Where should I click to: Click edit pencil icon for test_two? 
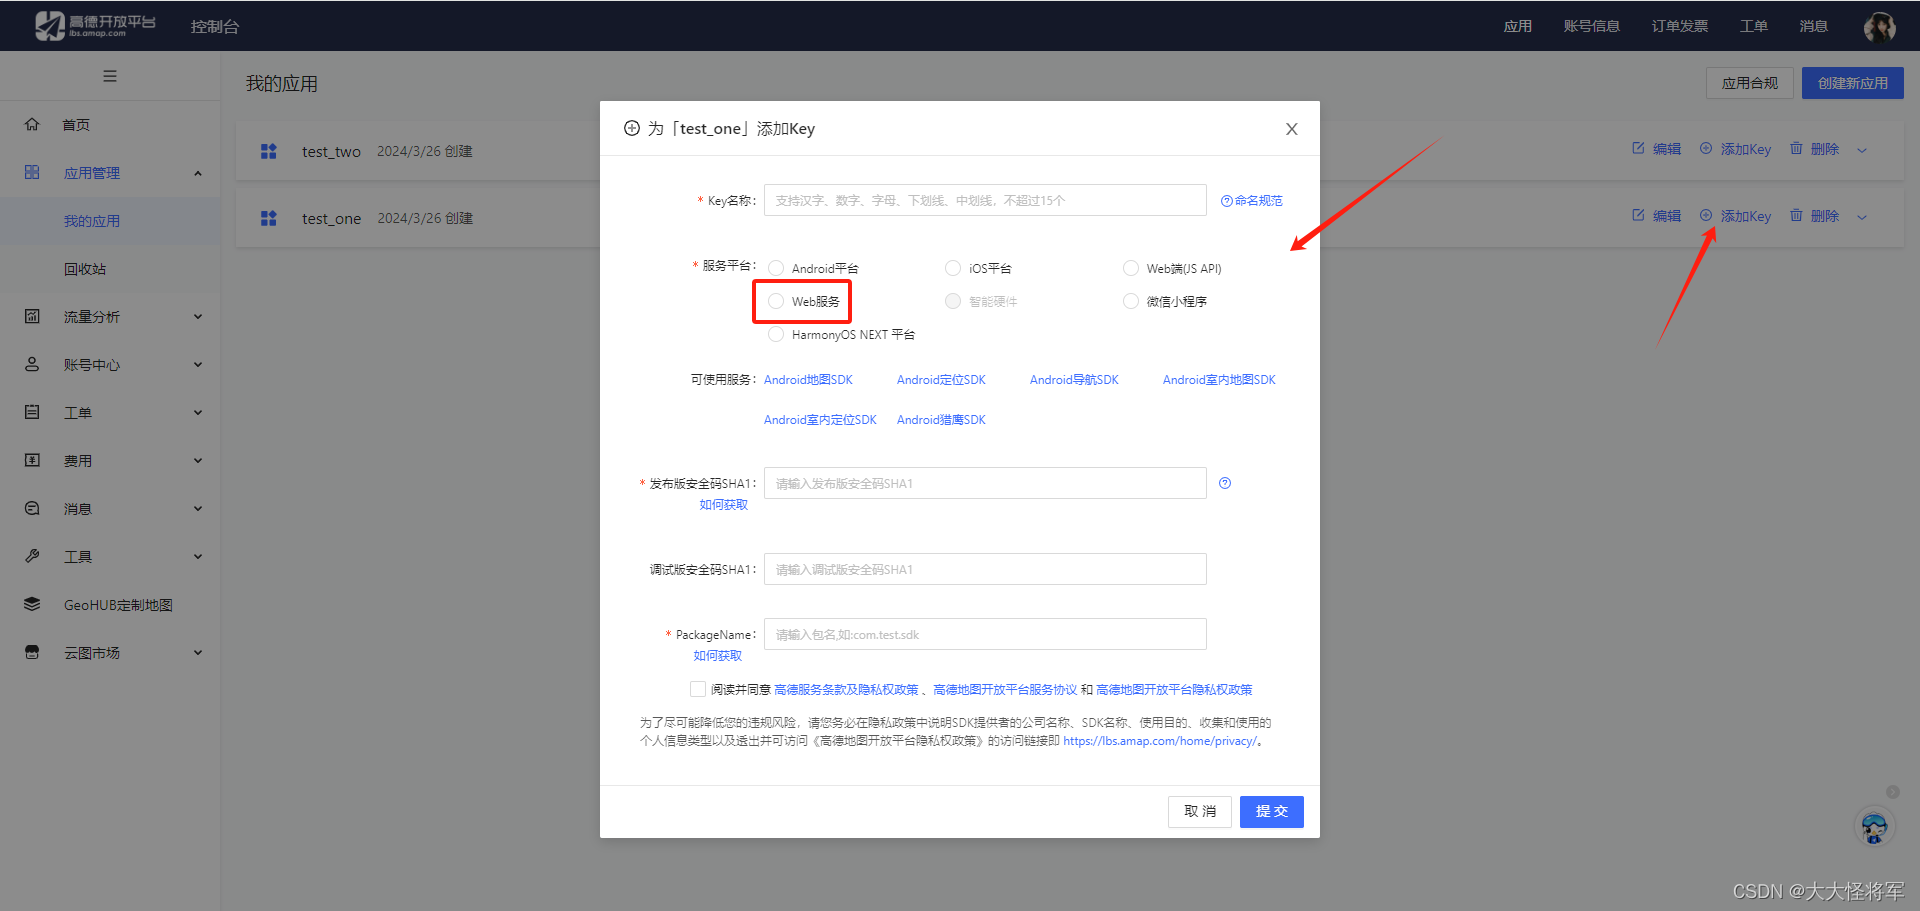(1638, 148)
